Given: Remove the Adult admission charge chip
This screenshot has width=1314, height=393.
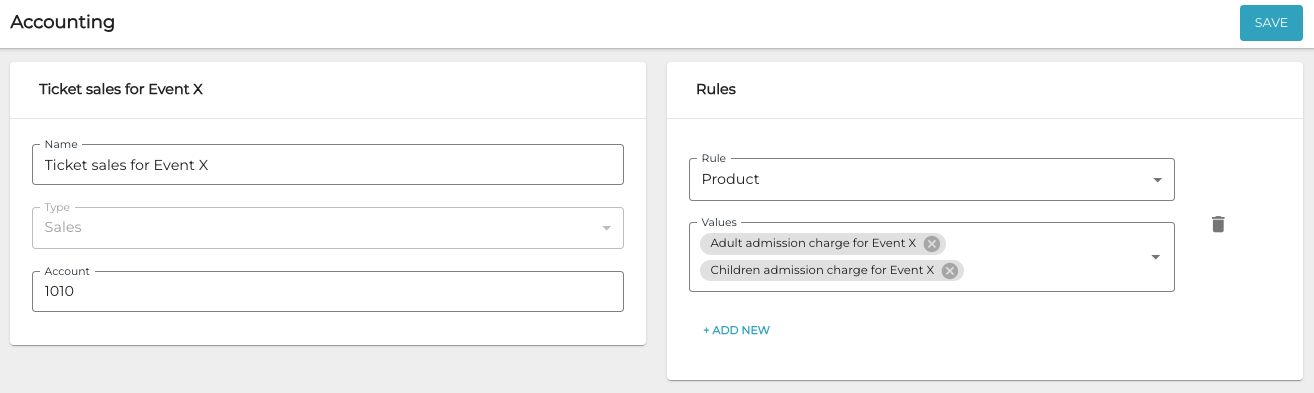Looking at the screenshot, I should click(932, 244).
